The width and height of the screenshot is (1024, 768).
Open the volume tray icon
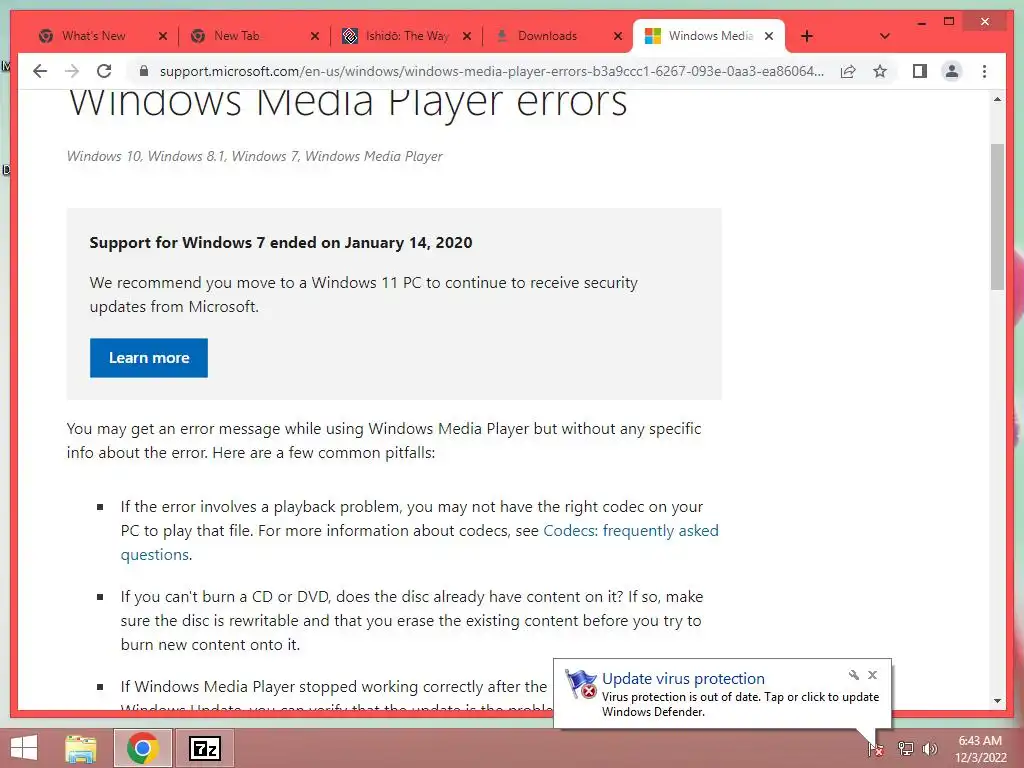(929, 749)
